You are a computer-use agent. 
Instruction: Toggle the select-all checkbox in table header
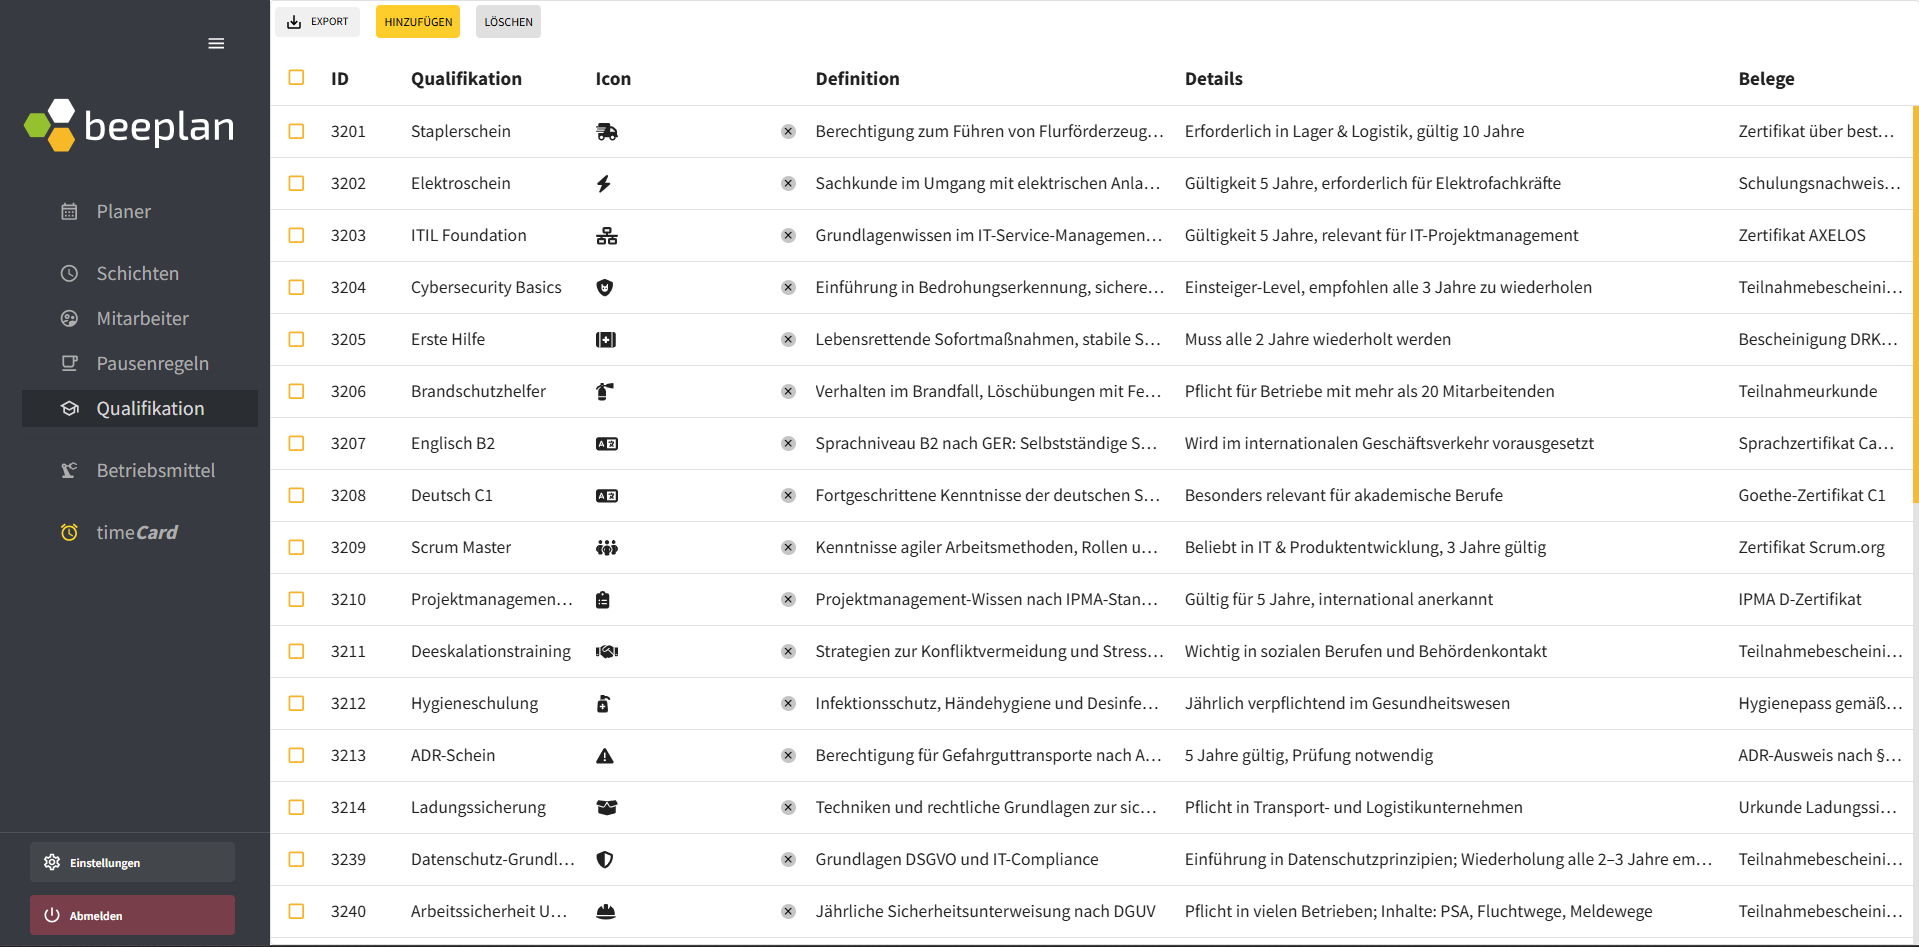[296, 78]
